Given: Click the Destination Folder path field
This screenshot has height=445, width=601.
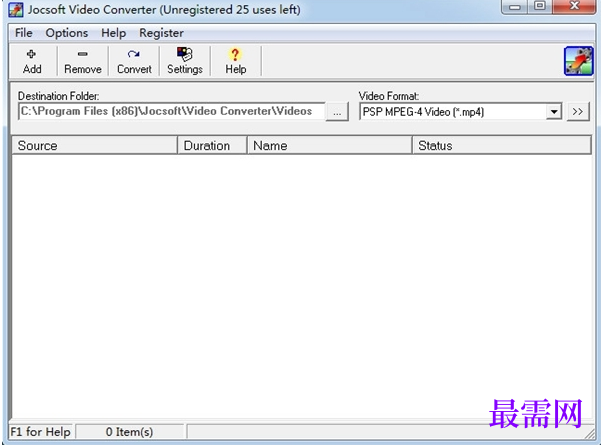Looking at the screenshot, I should (171, 111).
